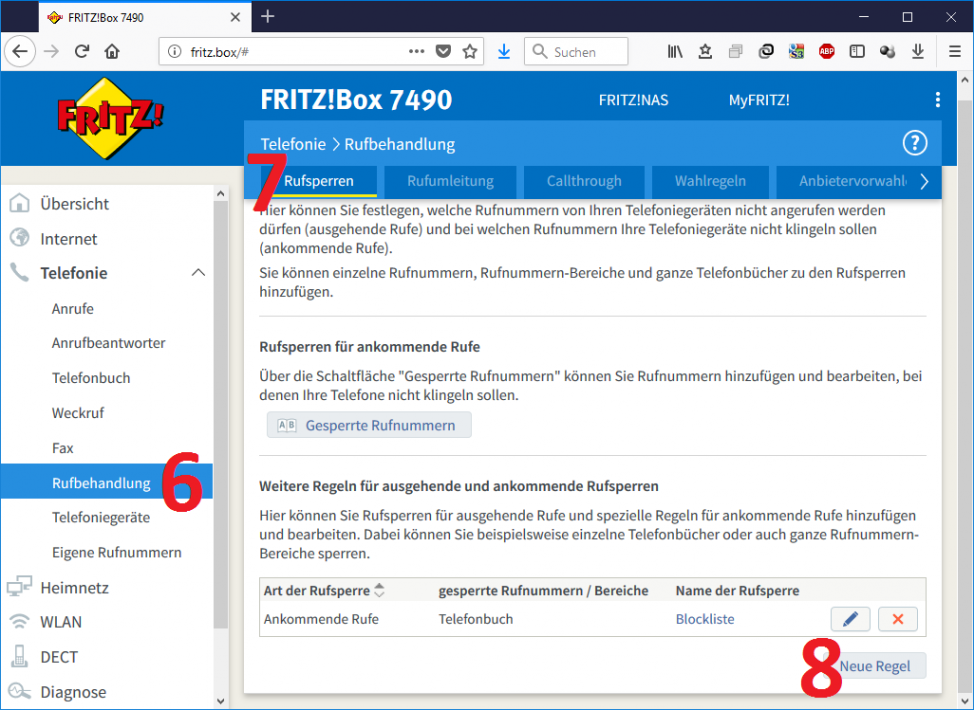
Task: Collapse the Telefonie menu section
Action: tap(198, 273)
